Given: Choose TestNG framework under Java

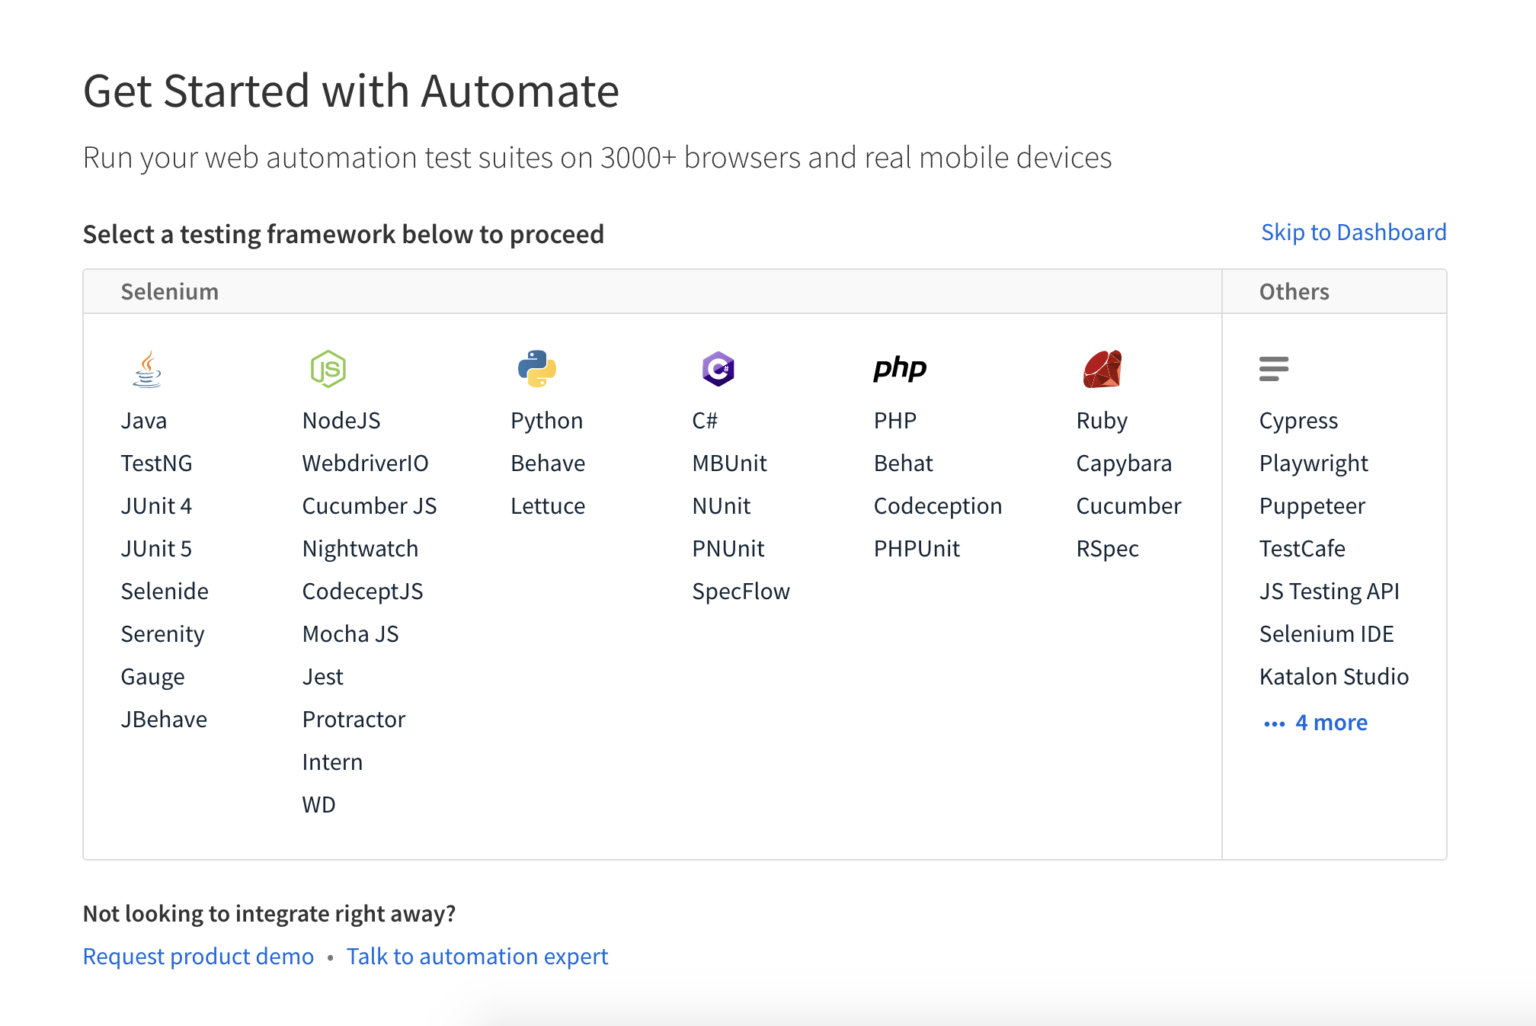Looking at the screenshot, I should 156,464.
